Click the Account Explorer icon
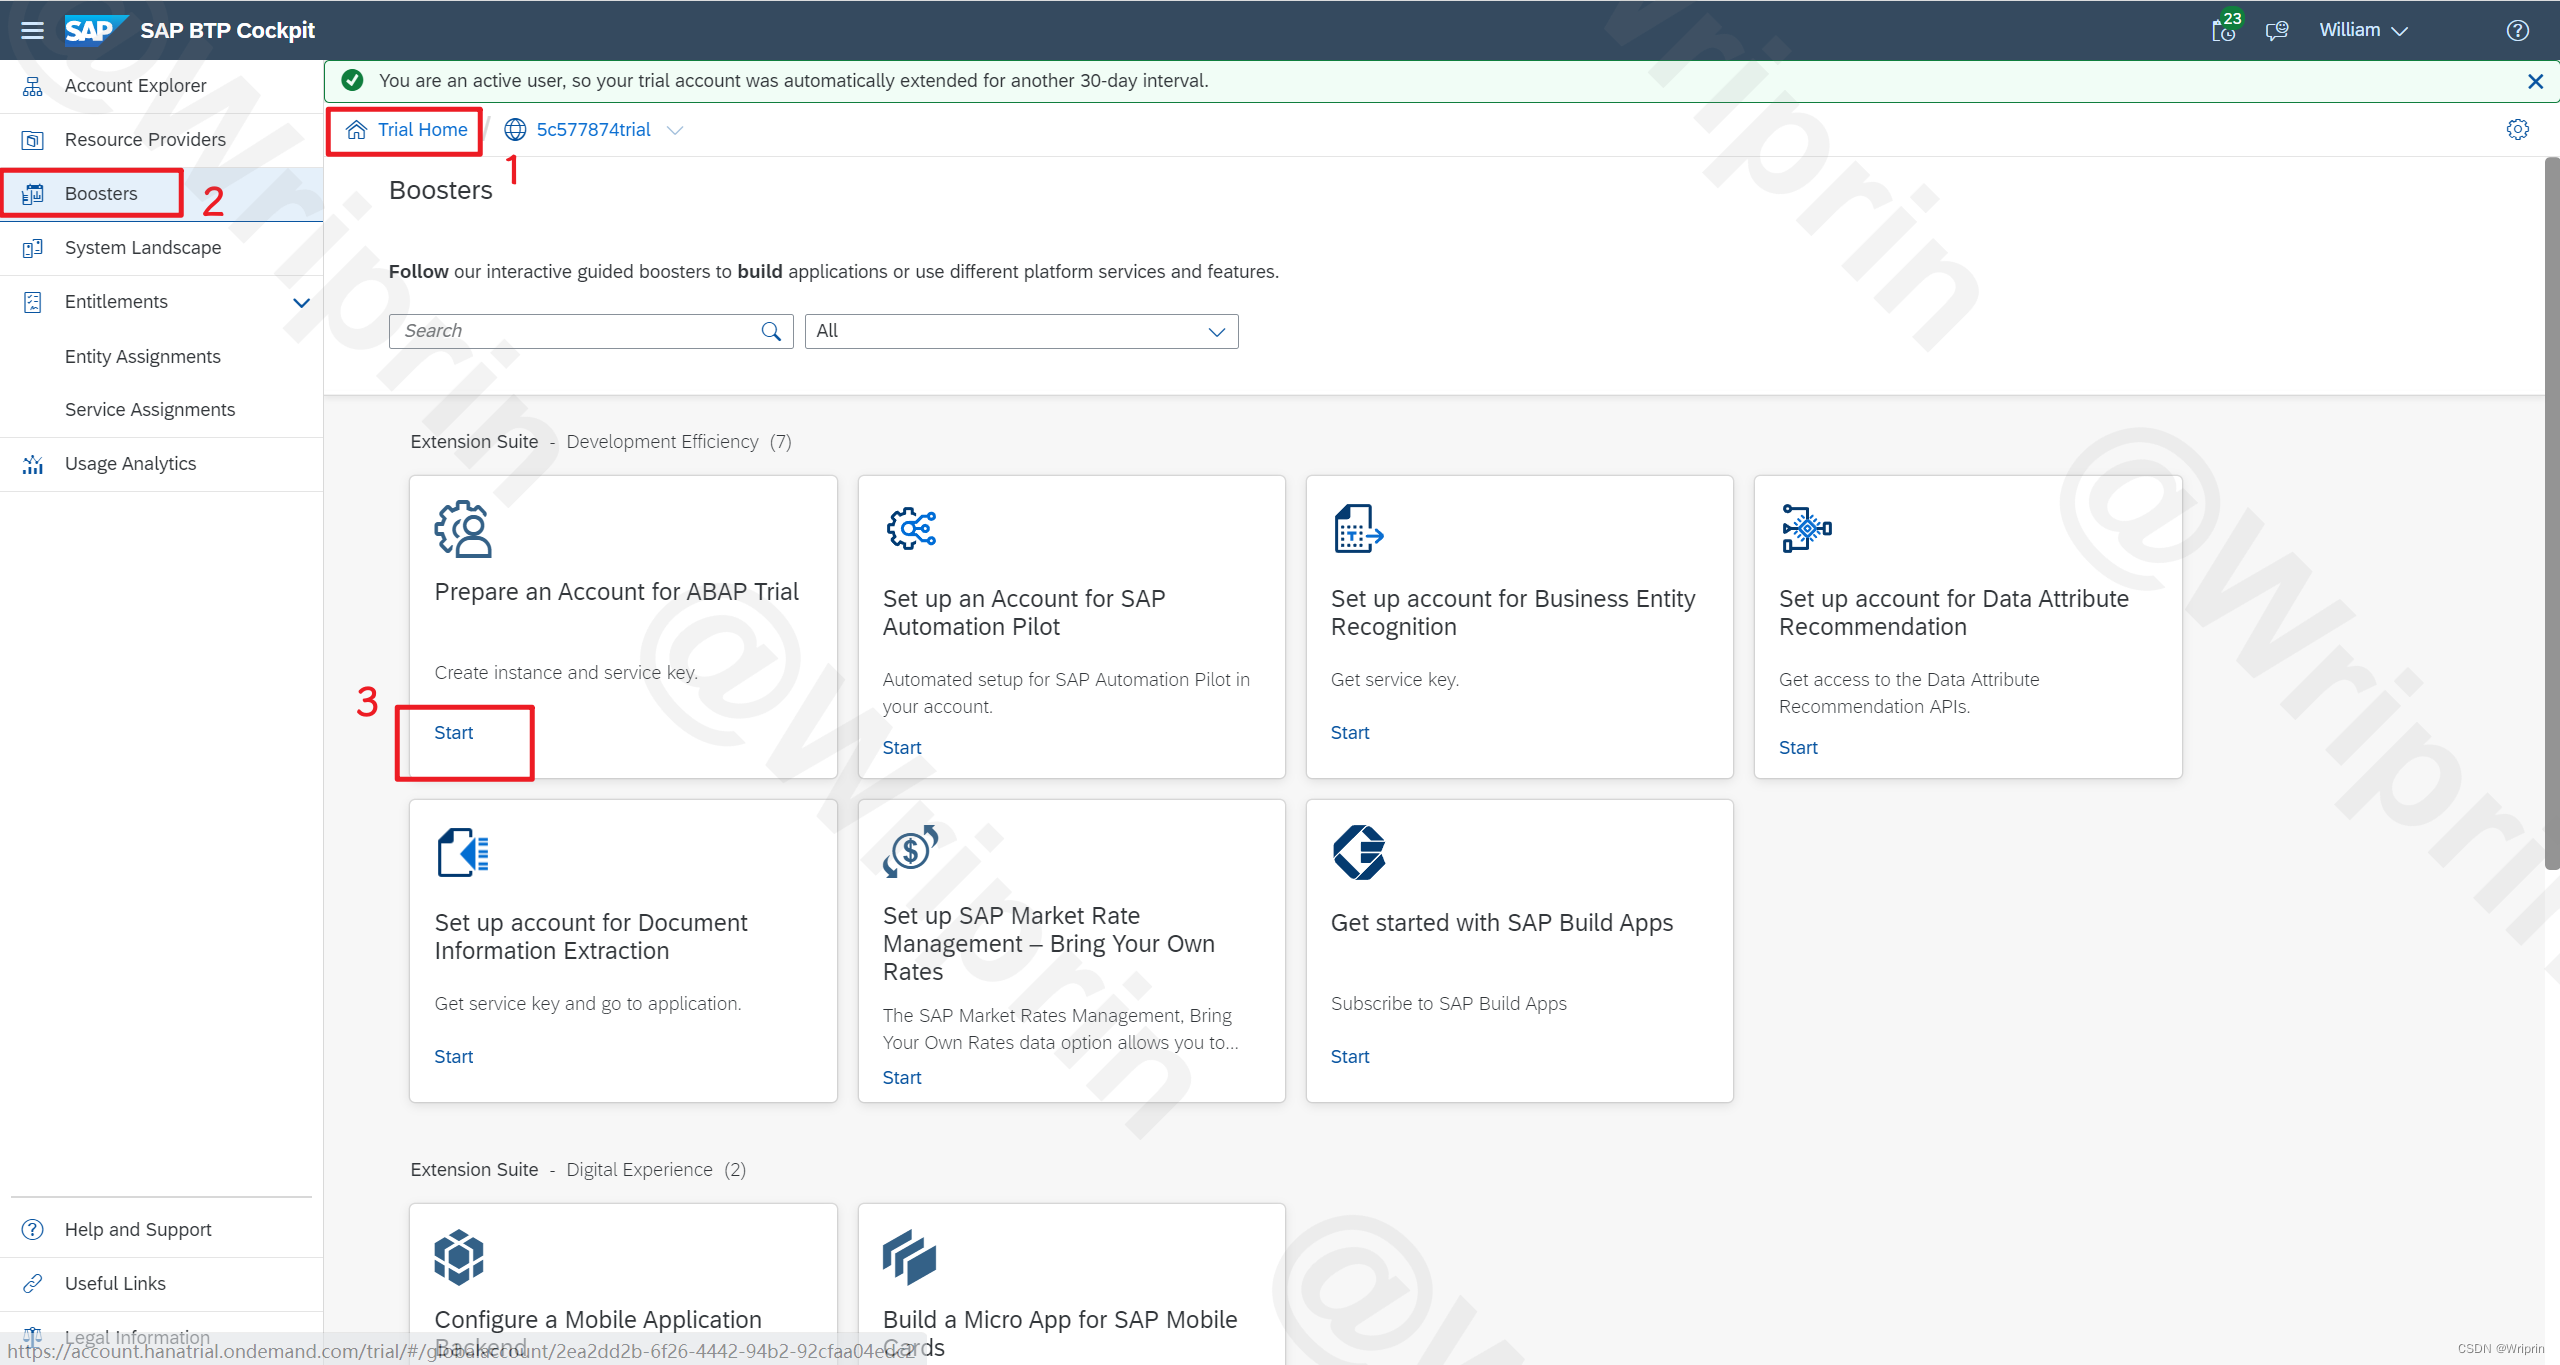This screenshot has width=2560, height=1365. pos(33,86)
